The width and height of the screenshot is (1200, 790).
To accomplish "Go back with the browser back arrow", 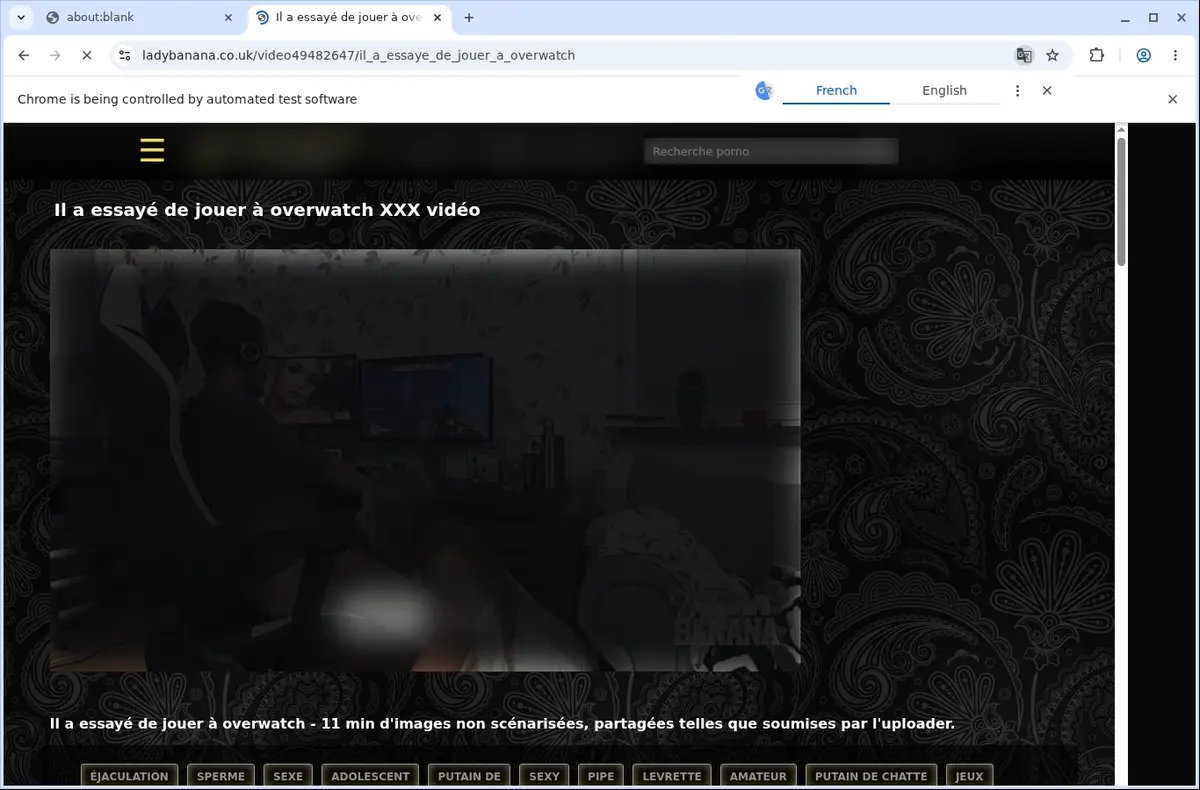I will pyautogui.click(x=24, y=55).
